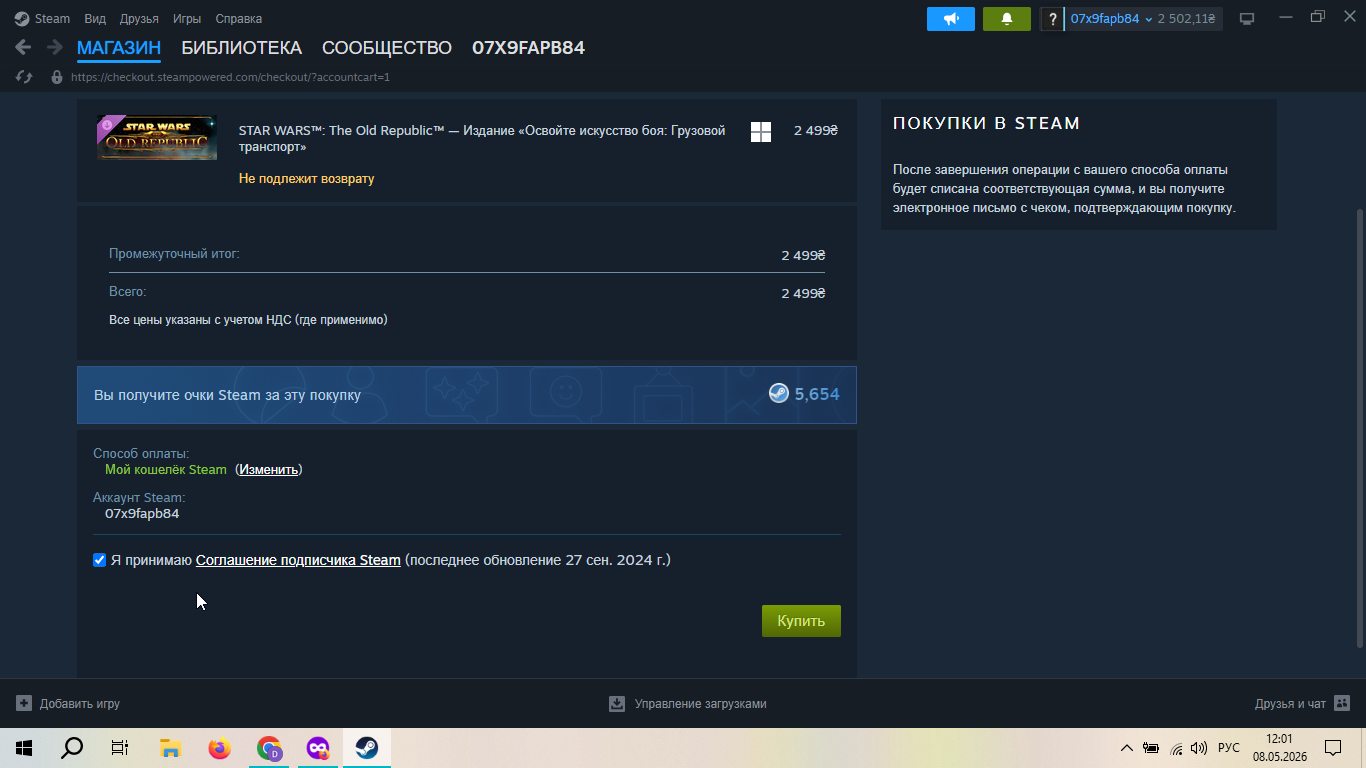
Task: Click the Add a game plus icon
Action: pos(24,704)
